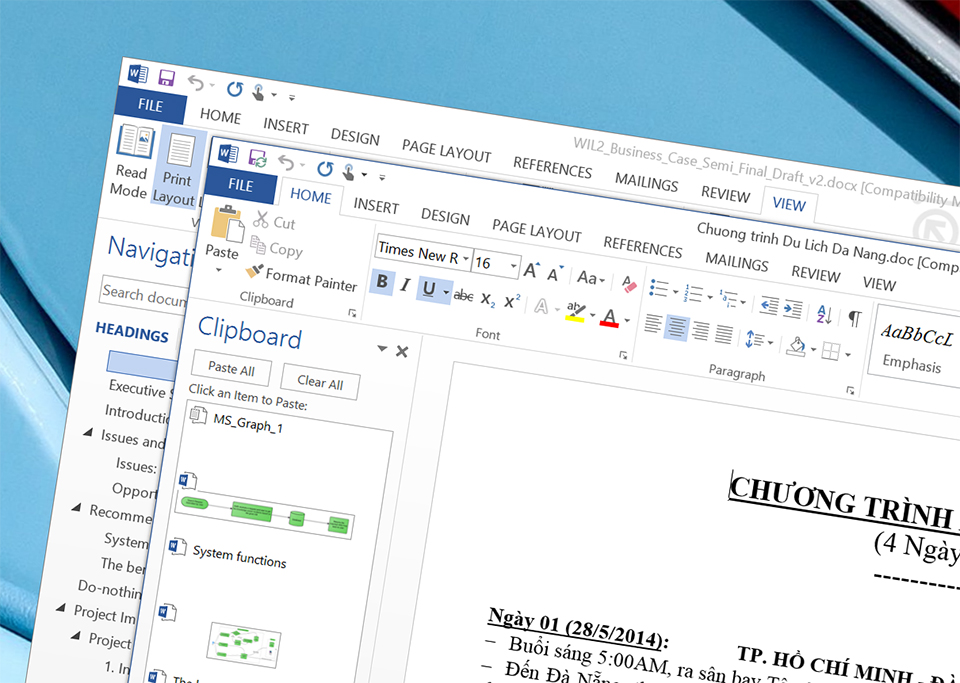
Task: Show paragraph marks with pilcrow icon
Action: pos(855,318)
